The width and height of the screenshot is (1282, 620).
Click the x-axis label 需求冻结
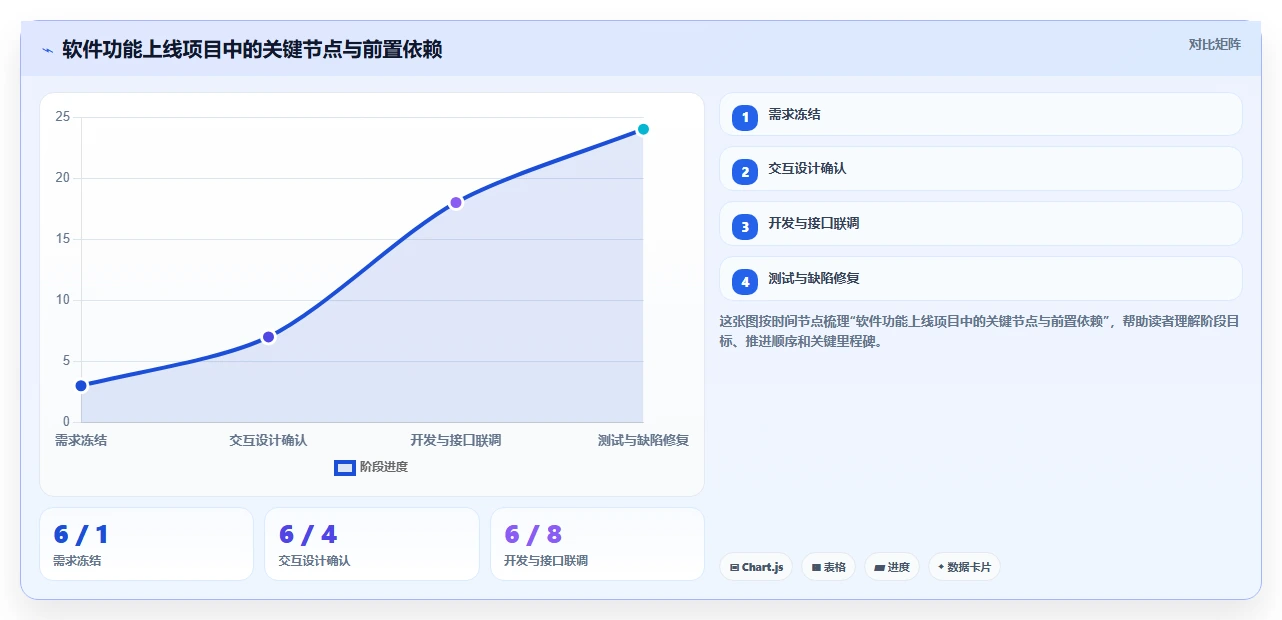81,440
